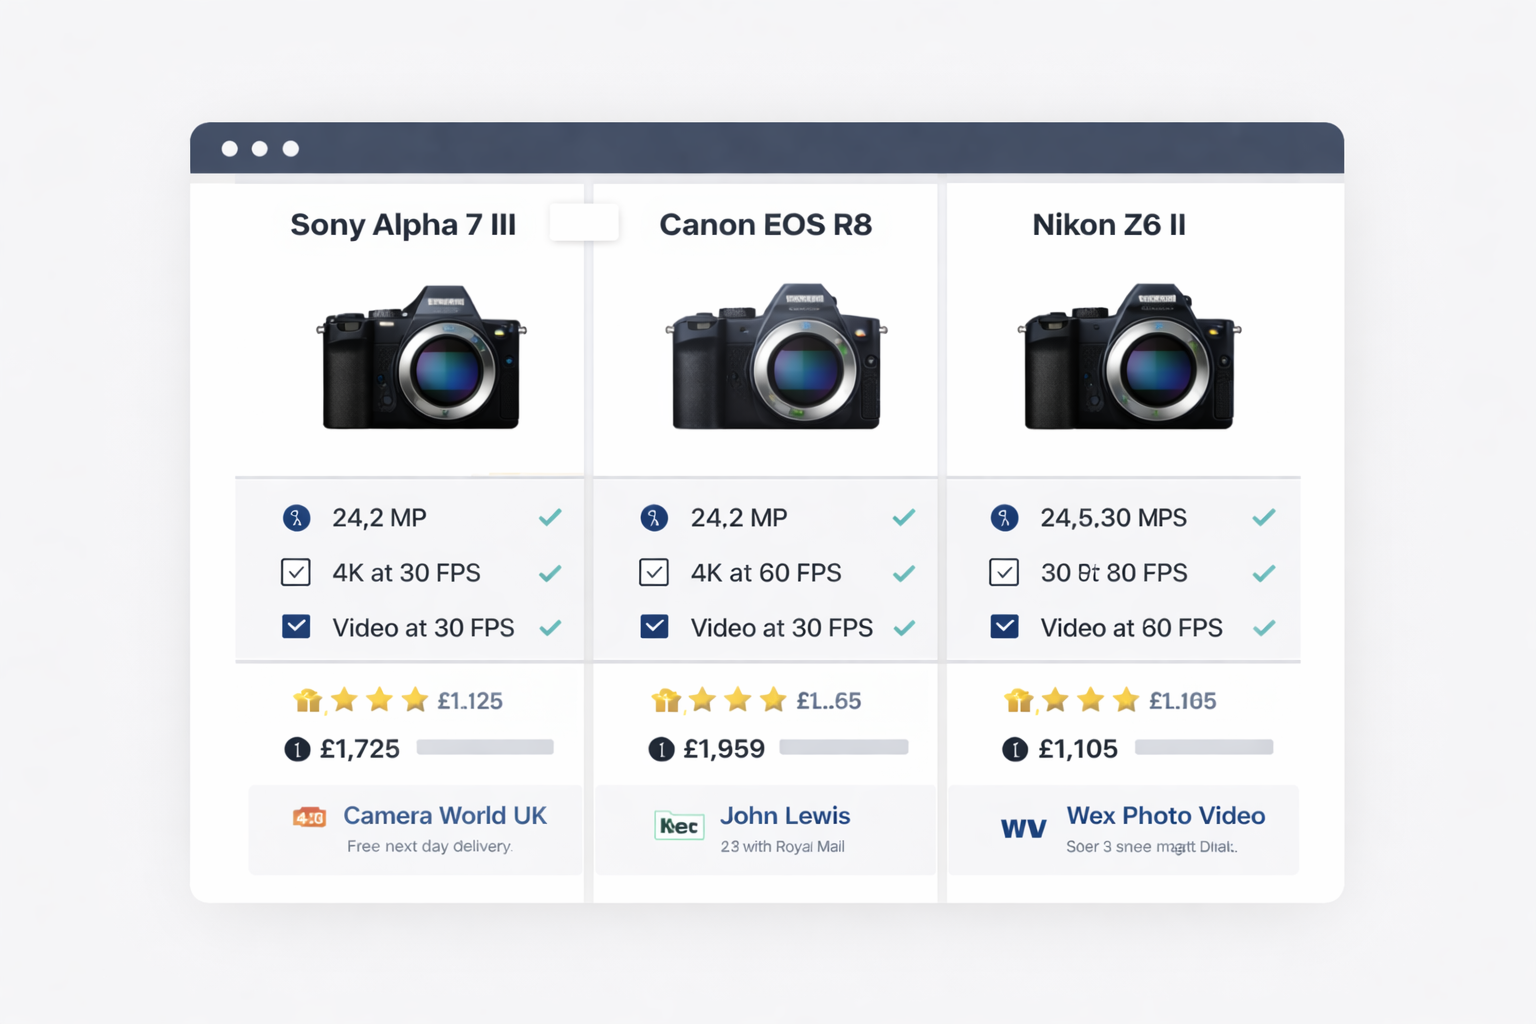The height and width of the screenshot is (1024, 1536).
Task: Open the Wex Photo Video listing
Action: [1164, 816]
